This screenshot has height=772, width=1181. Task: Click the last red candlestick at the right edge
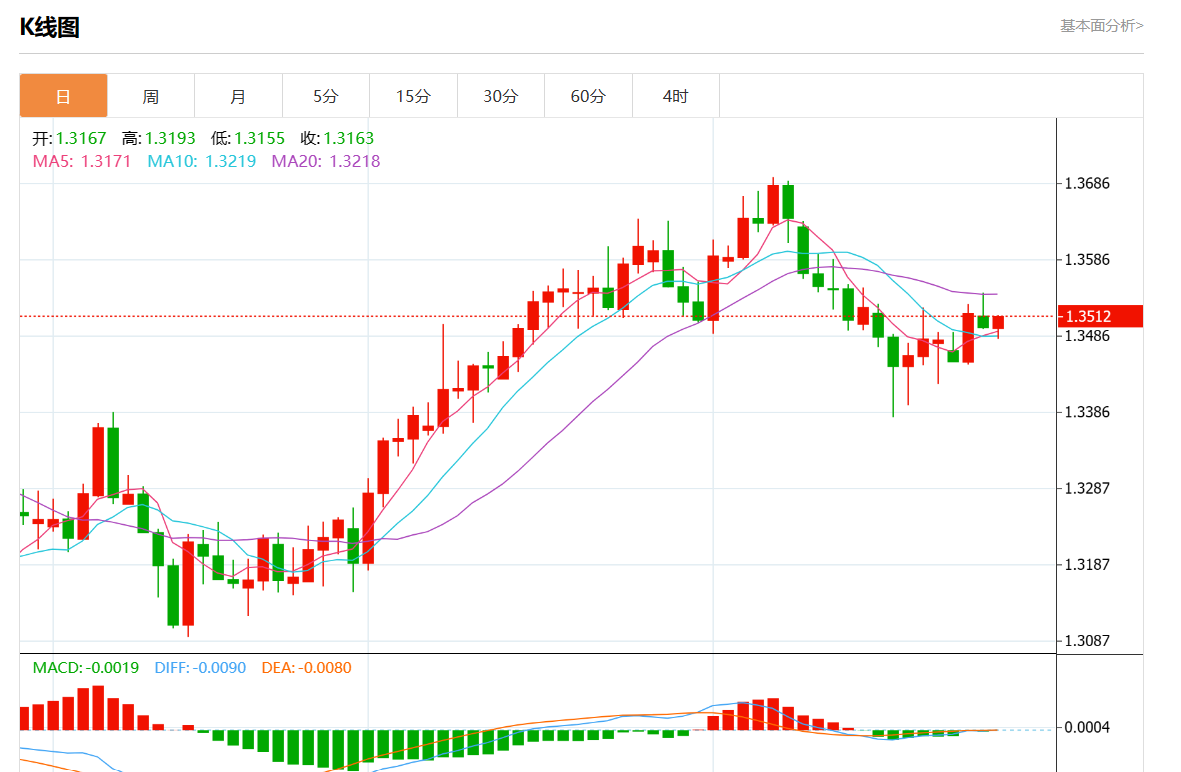pyautogui.click(x=998, y=324)
